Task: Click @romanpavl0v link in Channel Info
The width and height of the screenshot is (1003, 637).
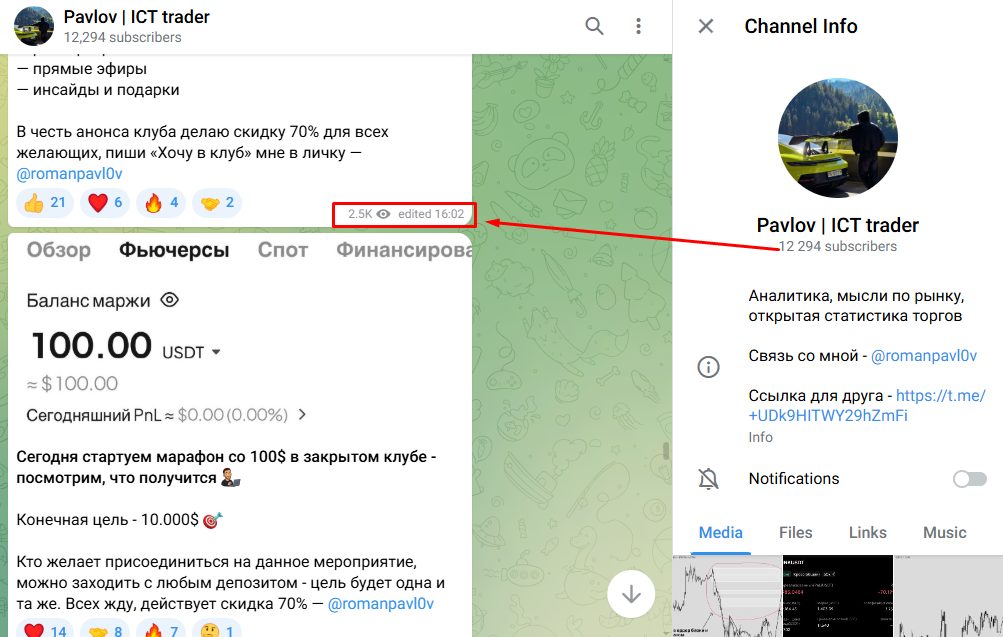Action: [x=923, y=355]
